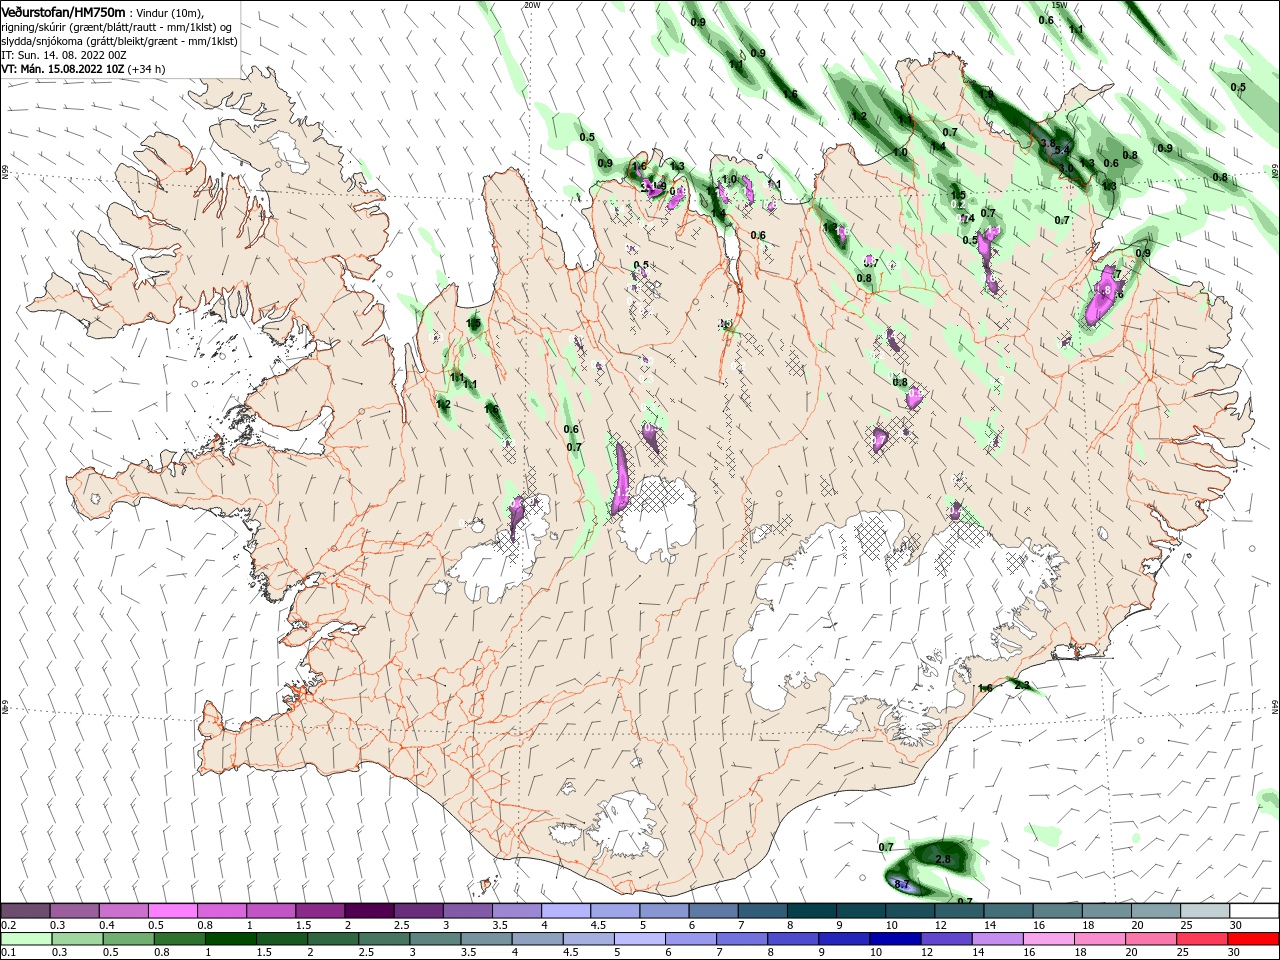Click the 30 label in bottom legend row
Image resolution: width=1280 pixels, height=960 pixels.
[1233, 952]
